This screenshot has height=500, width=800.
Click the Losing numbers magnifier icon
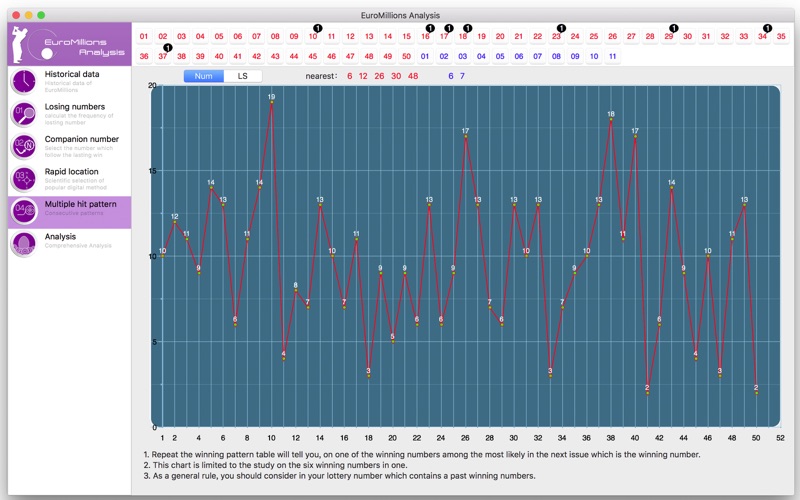(23, 114)
